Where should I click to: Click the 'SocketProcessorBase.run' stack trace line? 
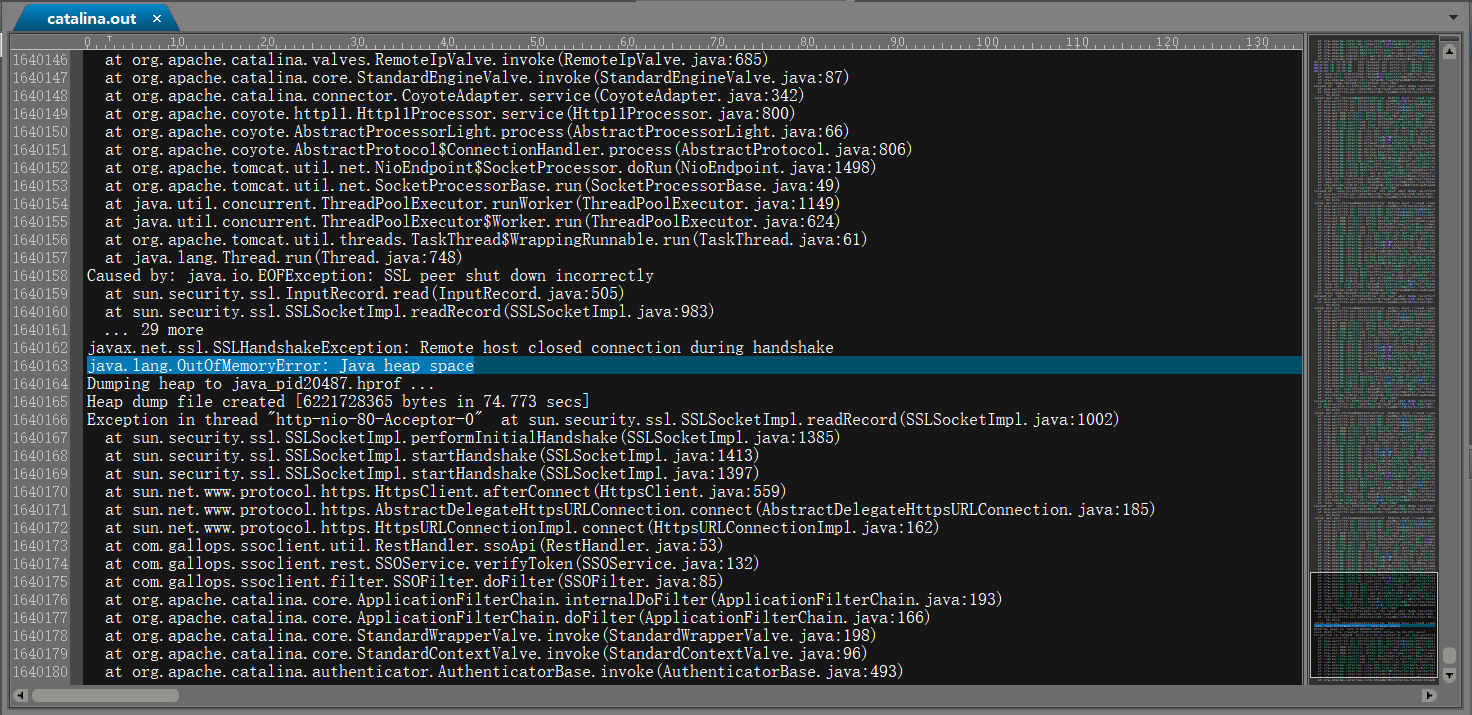(x=473, y=186)
